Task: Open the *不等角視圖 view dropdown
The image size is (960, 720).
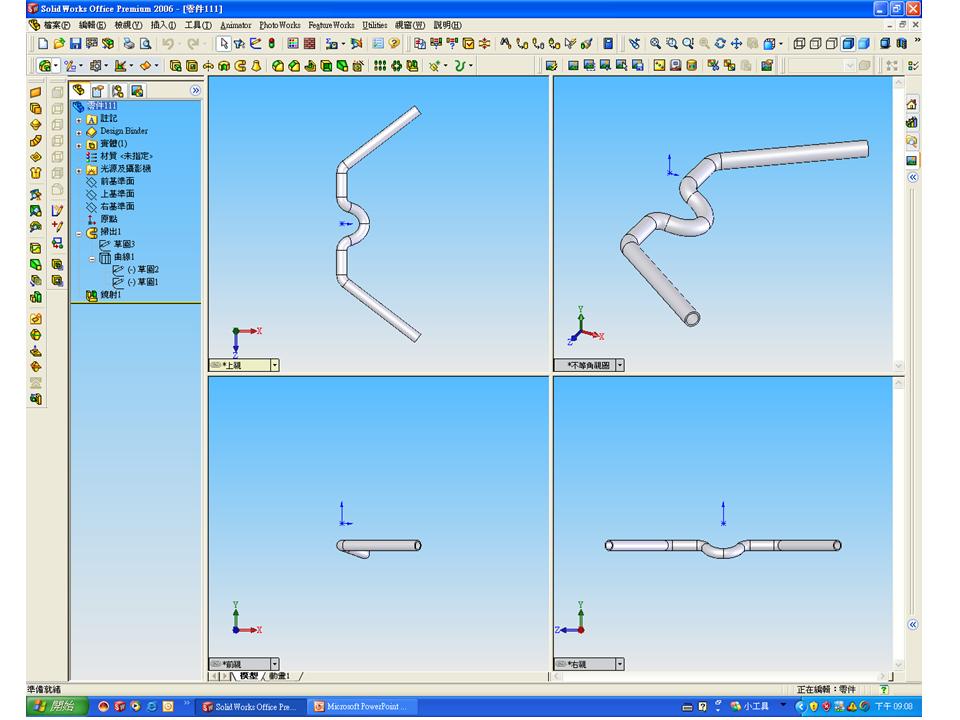Action: (620, 365)
